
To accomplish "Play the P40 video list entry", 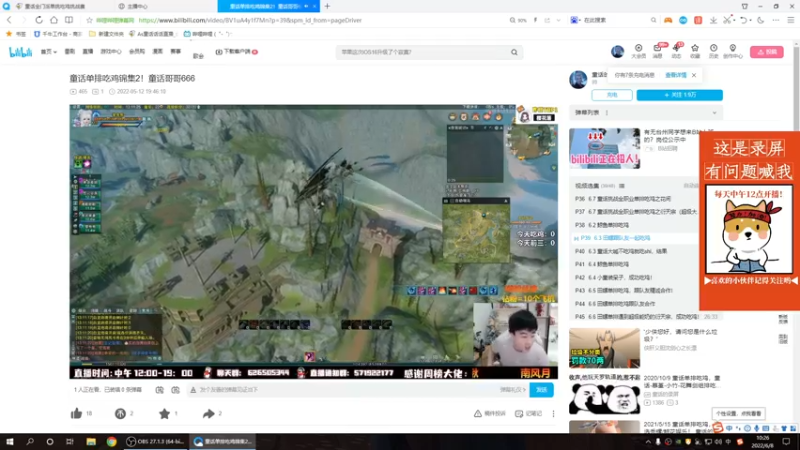I will tap(635, 251).
